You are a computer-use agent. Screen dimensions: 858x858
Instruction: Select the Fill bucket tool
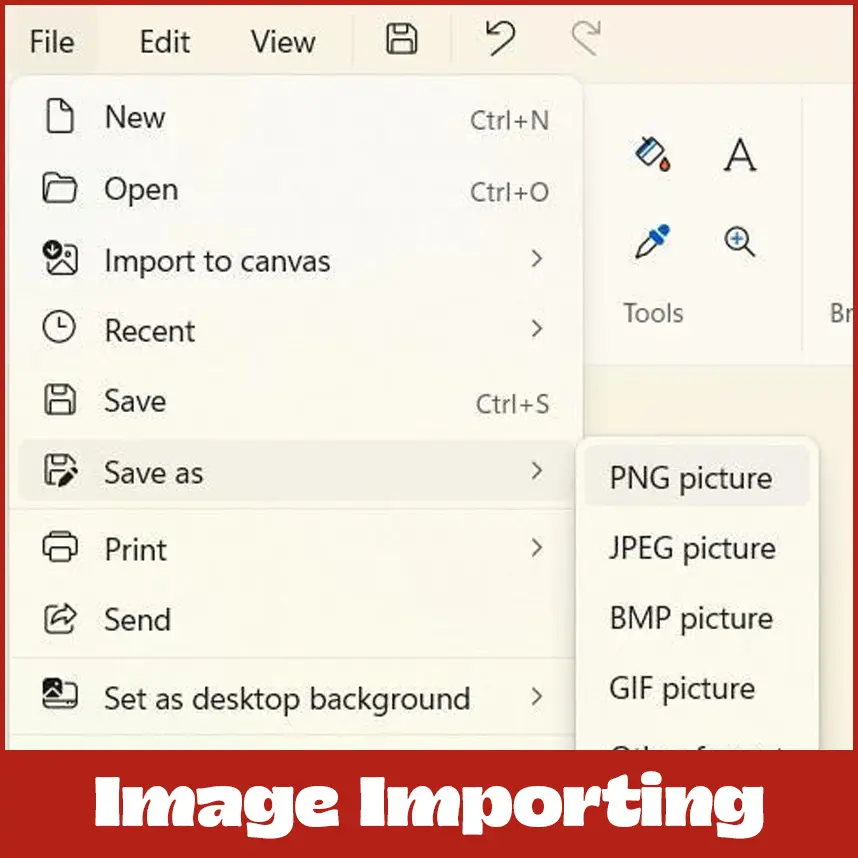coord(652,154)
